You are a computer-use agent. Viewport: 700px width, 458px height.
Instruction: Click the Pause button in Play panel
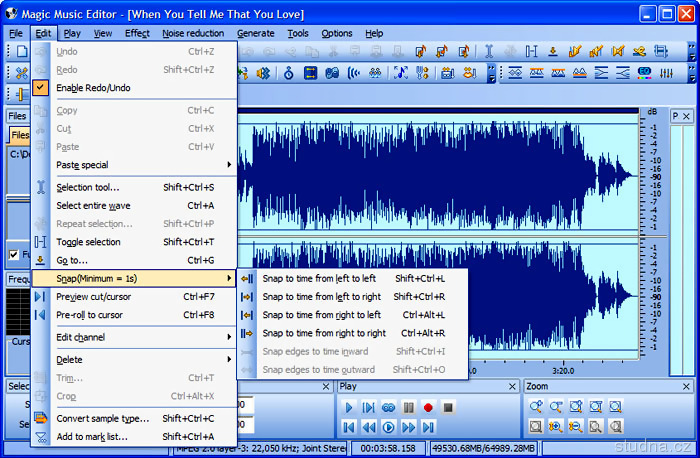(x=408, y=407)
